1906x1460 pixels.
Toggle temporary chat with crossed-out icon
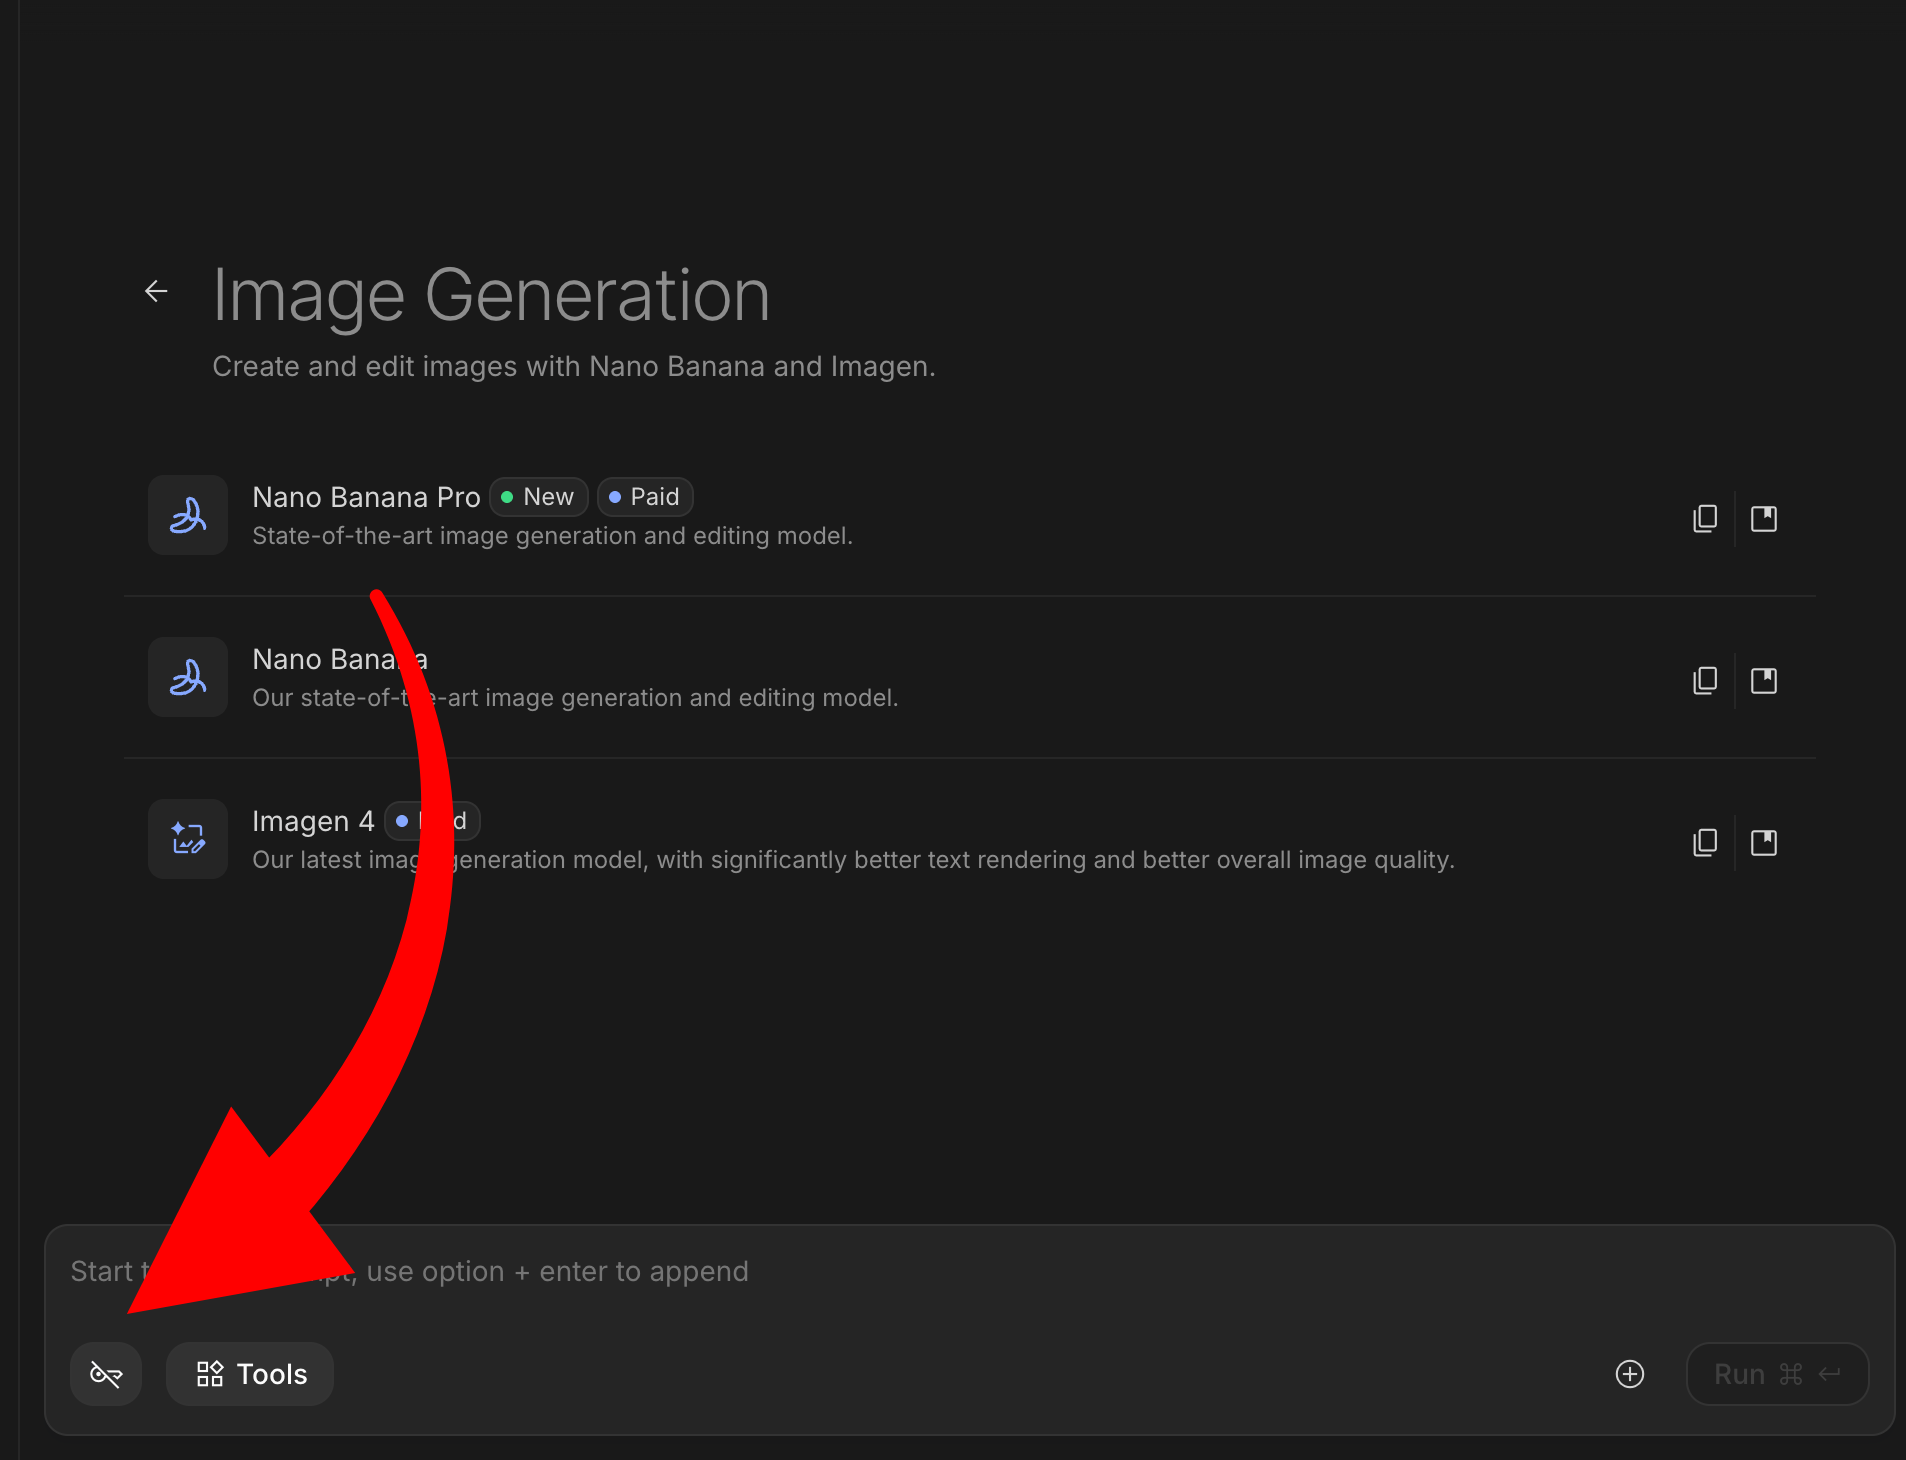(x=106, y=1374)
